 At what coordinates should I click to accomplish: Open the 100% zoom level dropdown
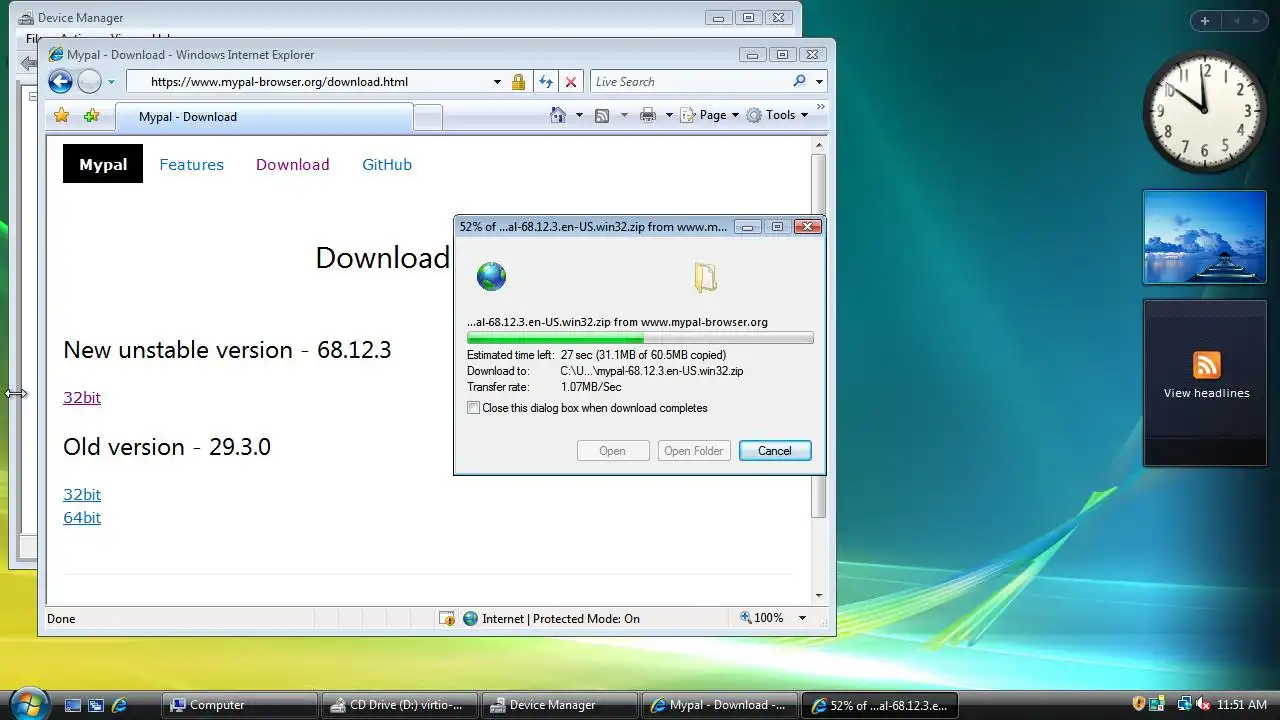[x=802, y=618]
